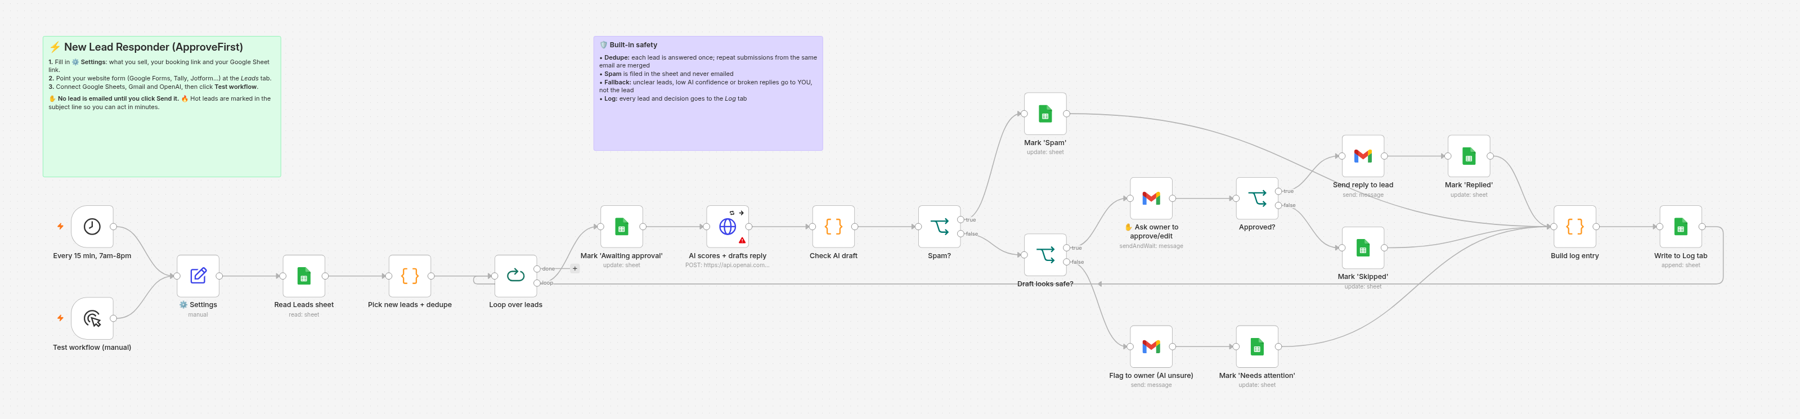1800x419 pixels.
Task: Select the 'Every 15 min, 7am-8pm' schedule trigger node
Action: 92,226
